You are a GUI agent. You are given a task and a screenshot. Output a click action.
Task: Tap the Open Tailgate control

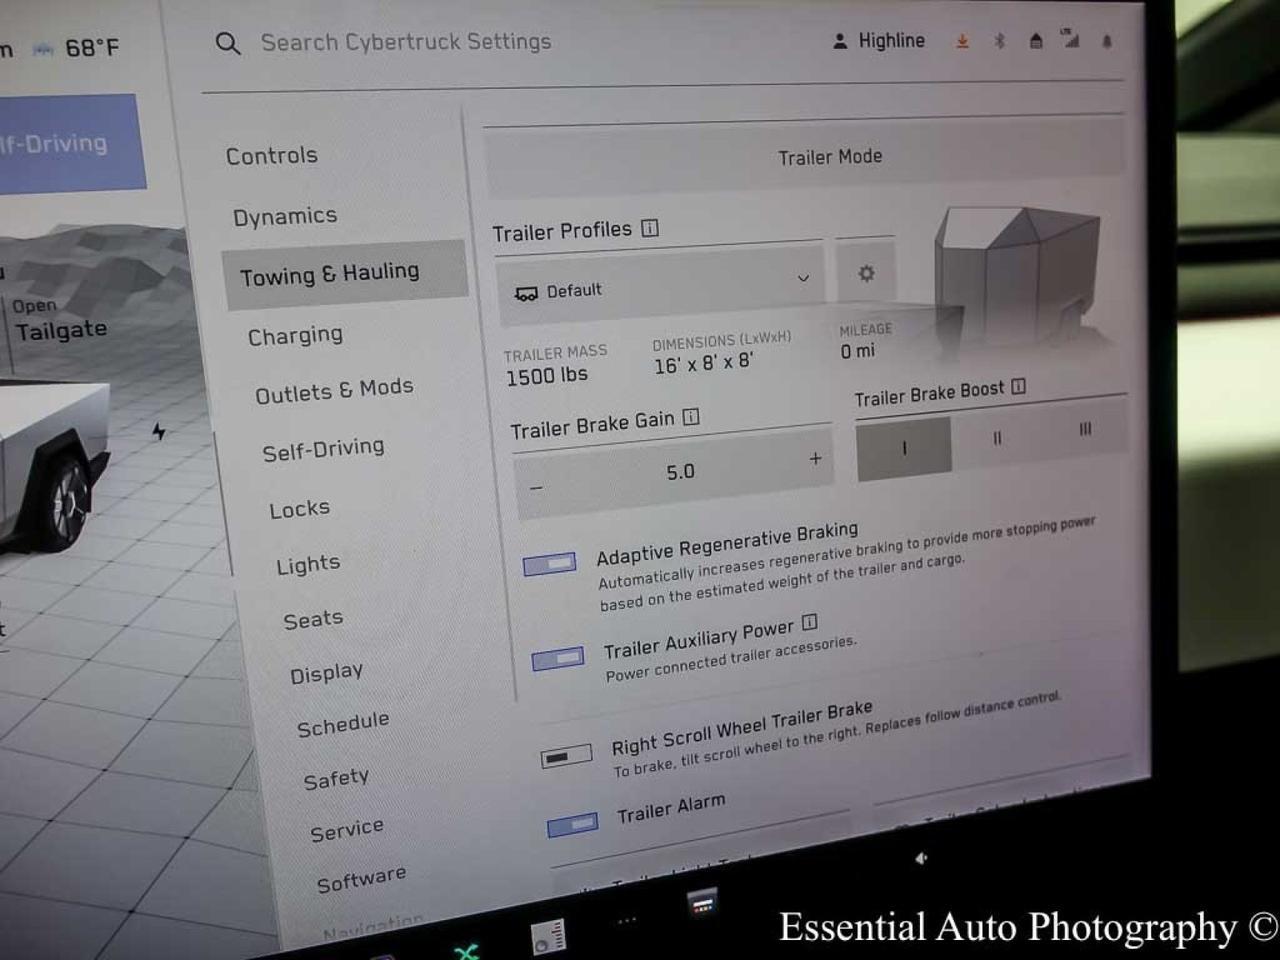(x=60, y=320)
